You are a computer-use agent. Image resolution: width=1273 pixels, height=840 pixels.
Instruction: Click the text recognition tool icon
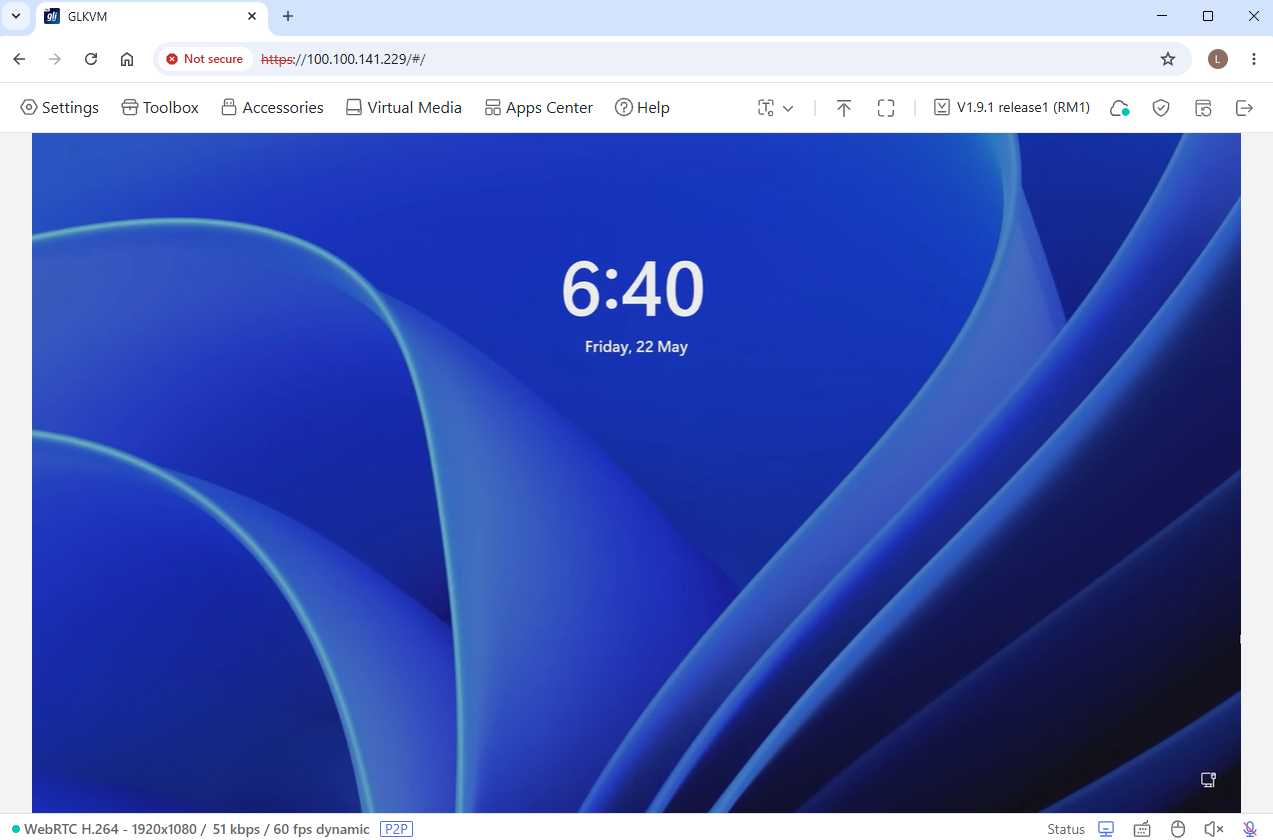click(x=766, y=108)
